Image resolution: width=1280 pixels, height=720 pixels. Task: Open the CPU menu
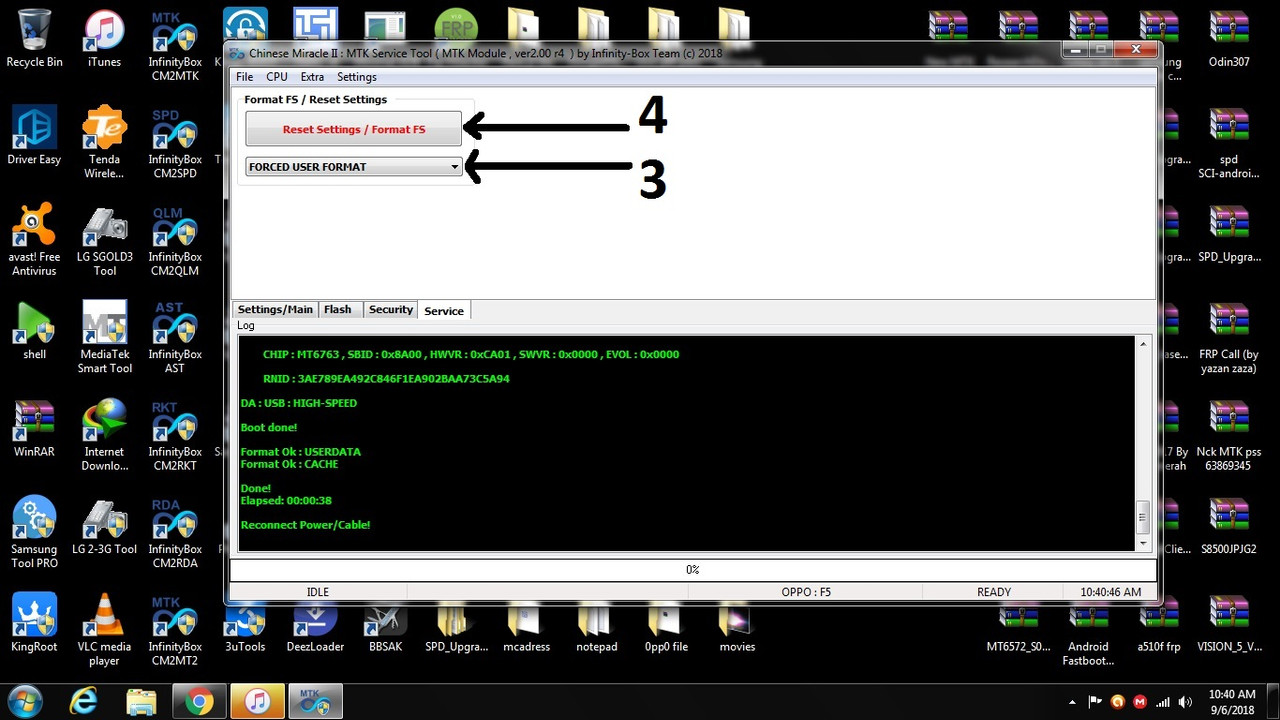[x=277, y=77]
